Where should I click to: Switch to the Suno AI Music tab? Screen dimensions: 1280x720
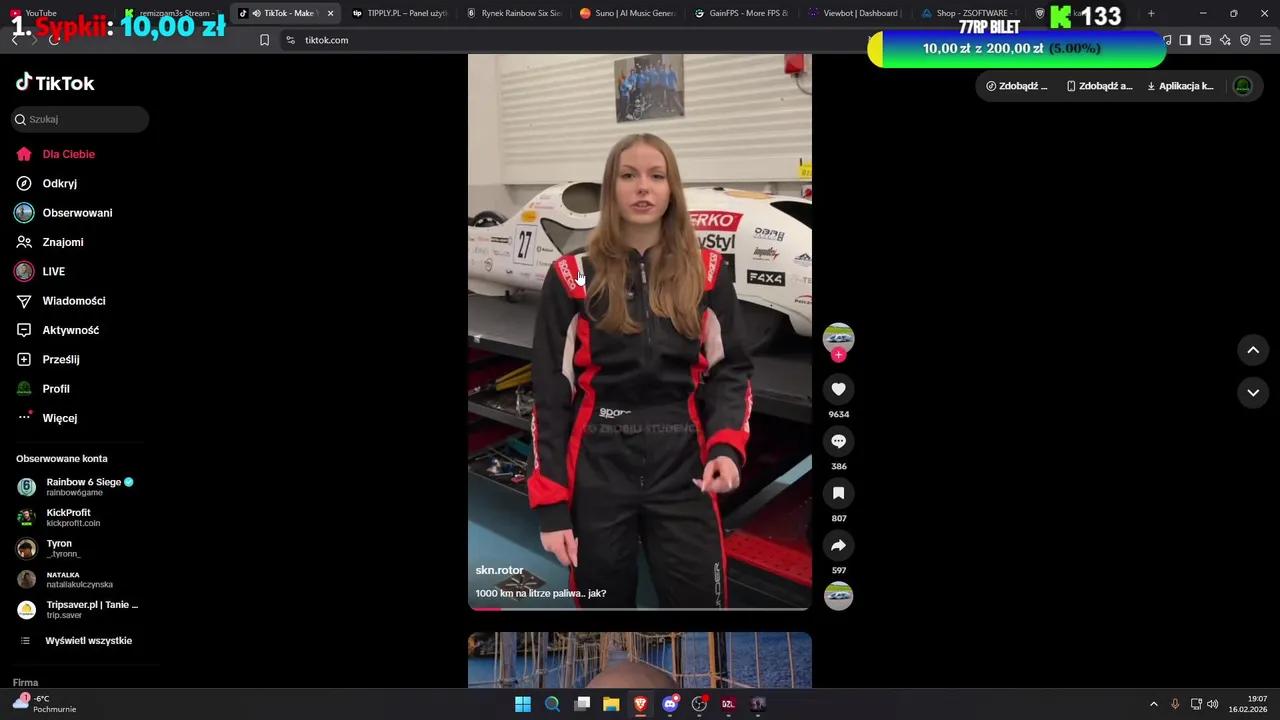(x=630, y=13)
